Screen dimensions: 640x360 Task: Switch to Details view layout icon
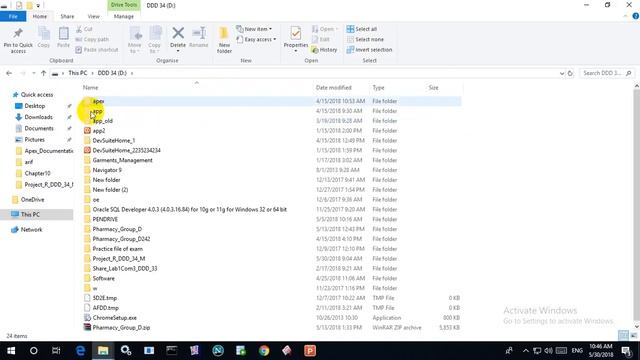623,335
